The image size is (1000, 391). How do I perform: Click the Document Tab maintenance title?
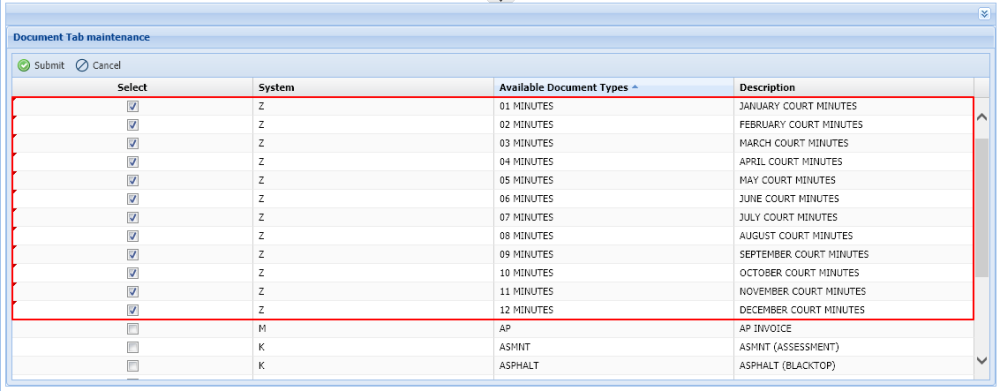(82, 38)
